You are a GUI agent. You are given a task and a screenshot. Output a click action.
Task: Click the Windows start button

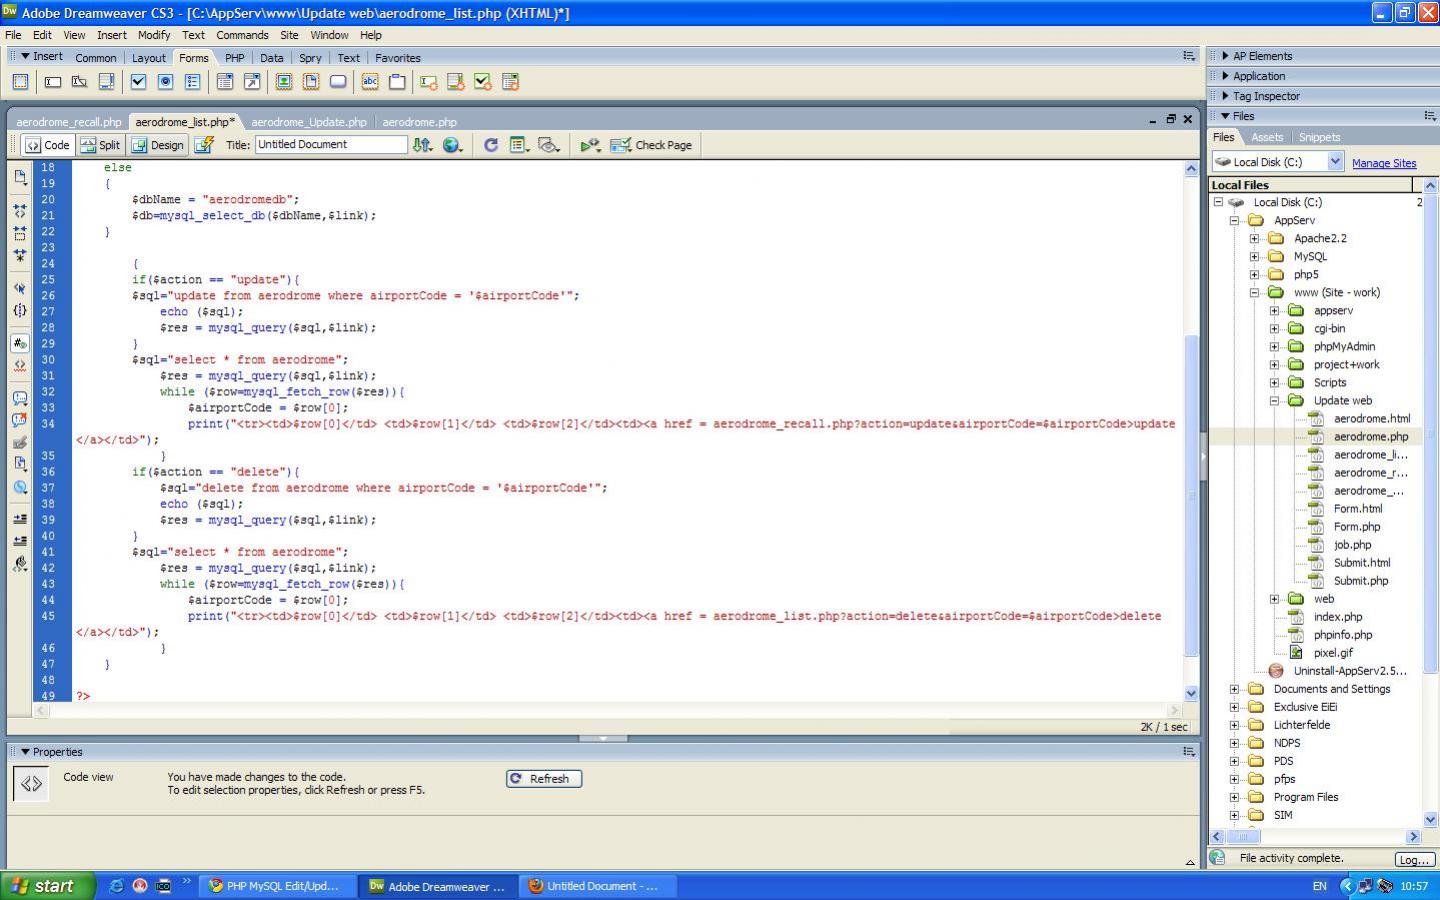pyautogui.click(x=49, y=886)
